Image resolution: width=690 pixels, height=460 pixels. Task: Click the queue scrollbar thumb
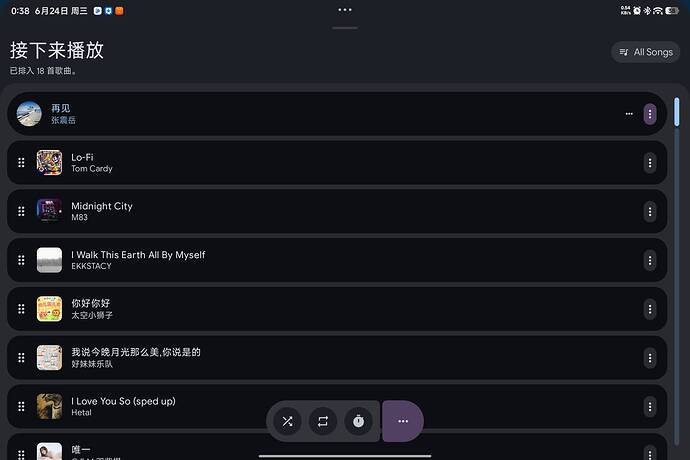point(677,112)
